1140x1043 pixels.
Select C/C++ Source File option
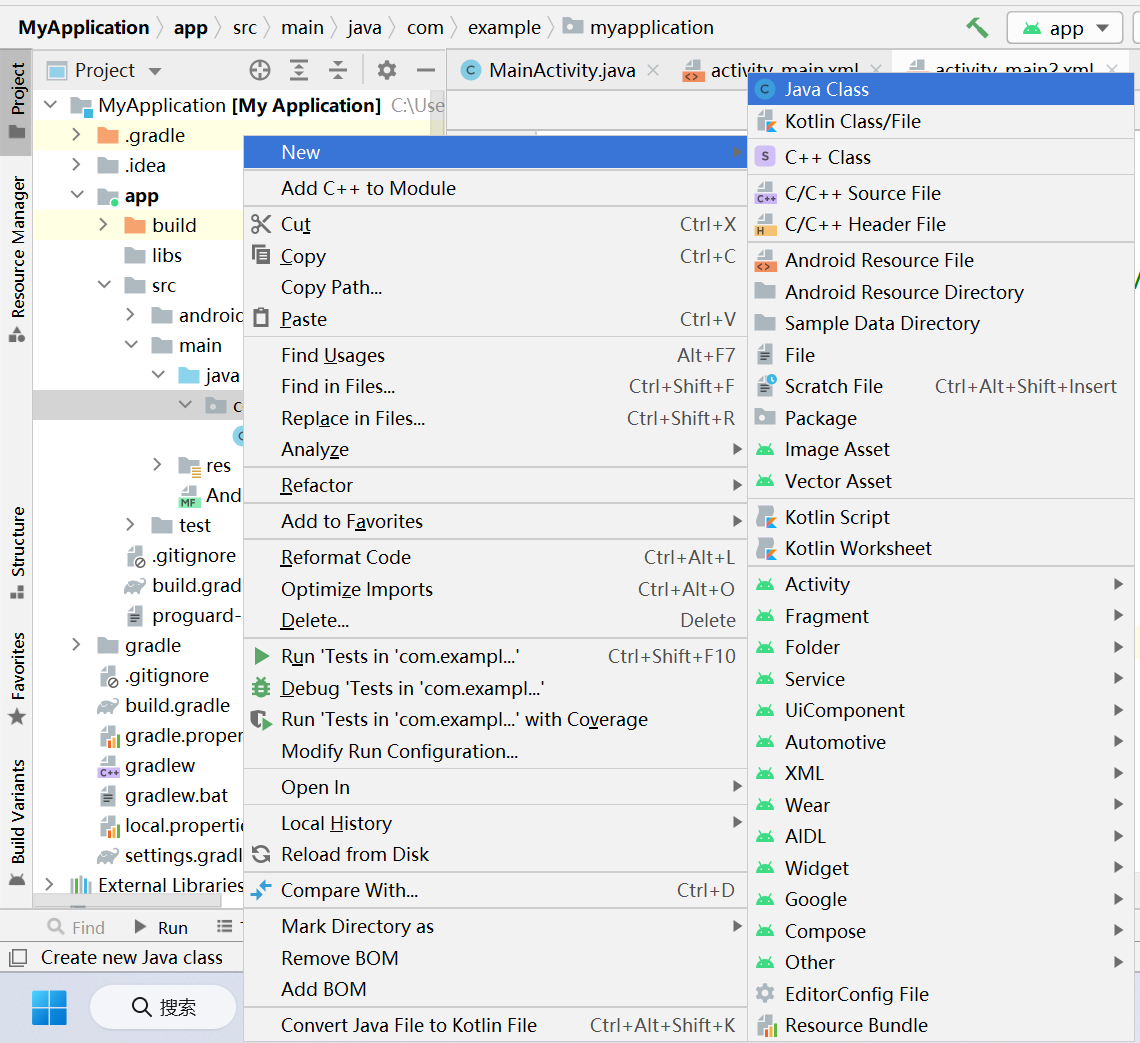941,193
